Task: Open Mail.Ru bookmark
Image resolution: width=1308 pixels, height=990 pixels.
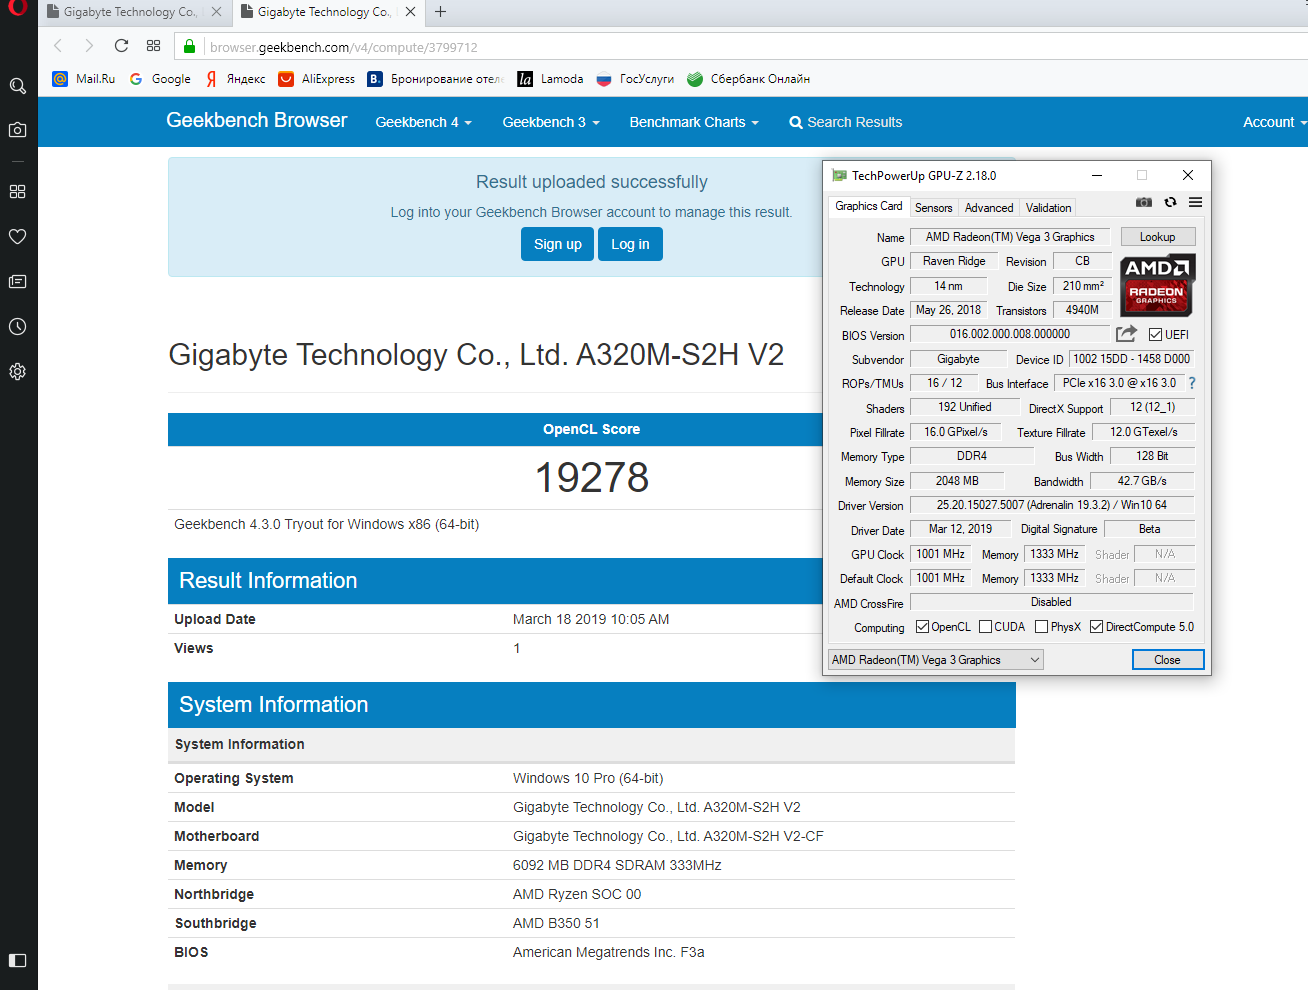Action: click(x=84, y=79)
